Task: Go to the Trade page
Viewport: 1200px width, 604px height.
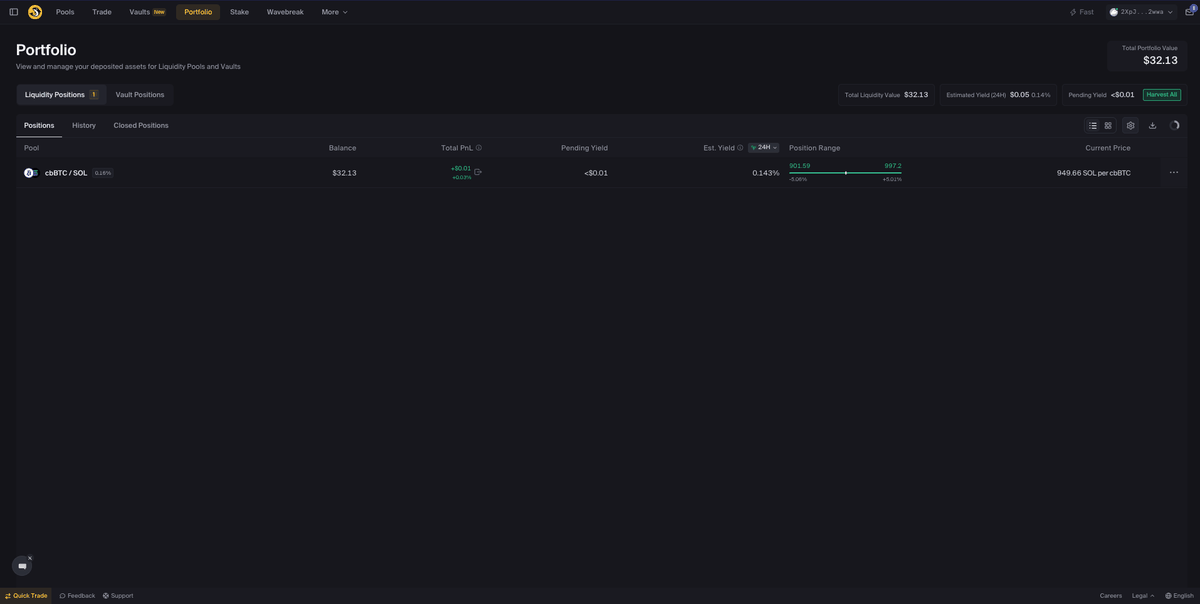Action: point(102,12)
